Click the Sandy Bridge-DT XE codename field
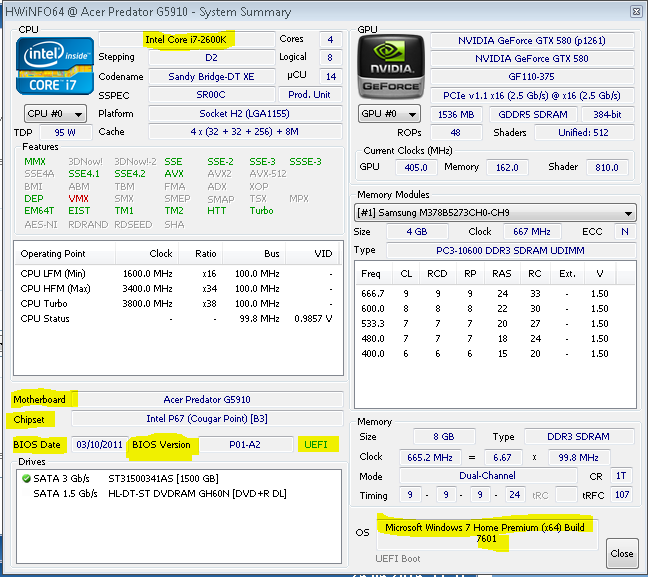Image resolution: width=648 pixels, height=577 pixels. pos(211,77)
